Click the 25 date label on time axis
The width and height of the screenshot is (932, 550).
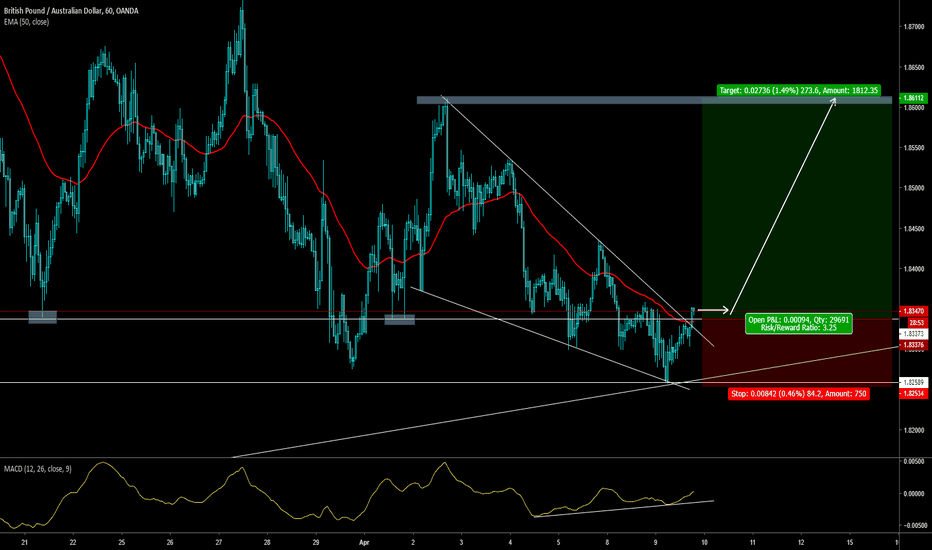(x=121, y=542)
